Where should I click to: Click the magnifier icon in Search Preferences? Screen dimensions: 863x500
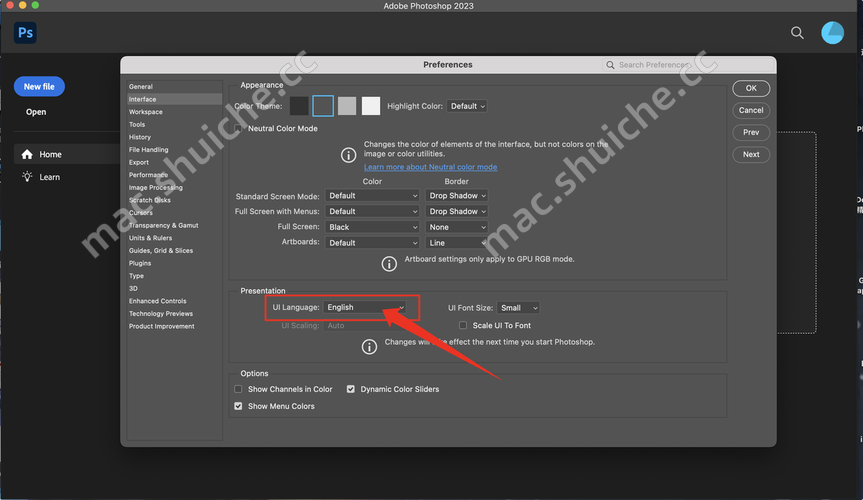coord(611,65)
